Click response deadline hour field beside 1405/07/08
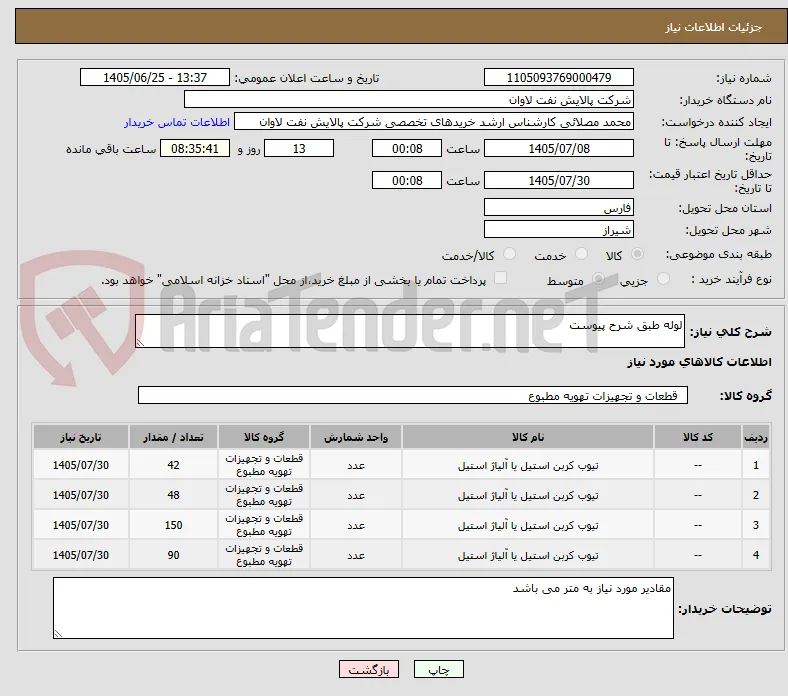Viewport: 788px width, 696px height. 407,148
